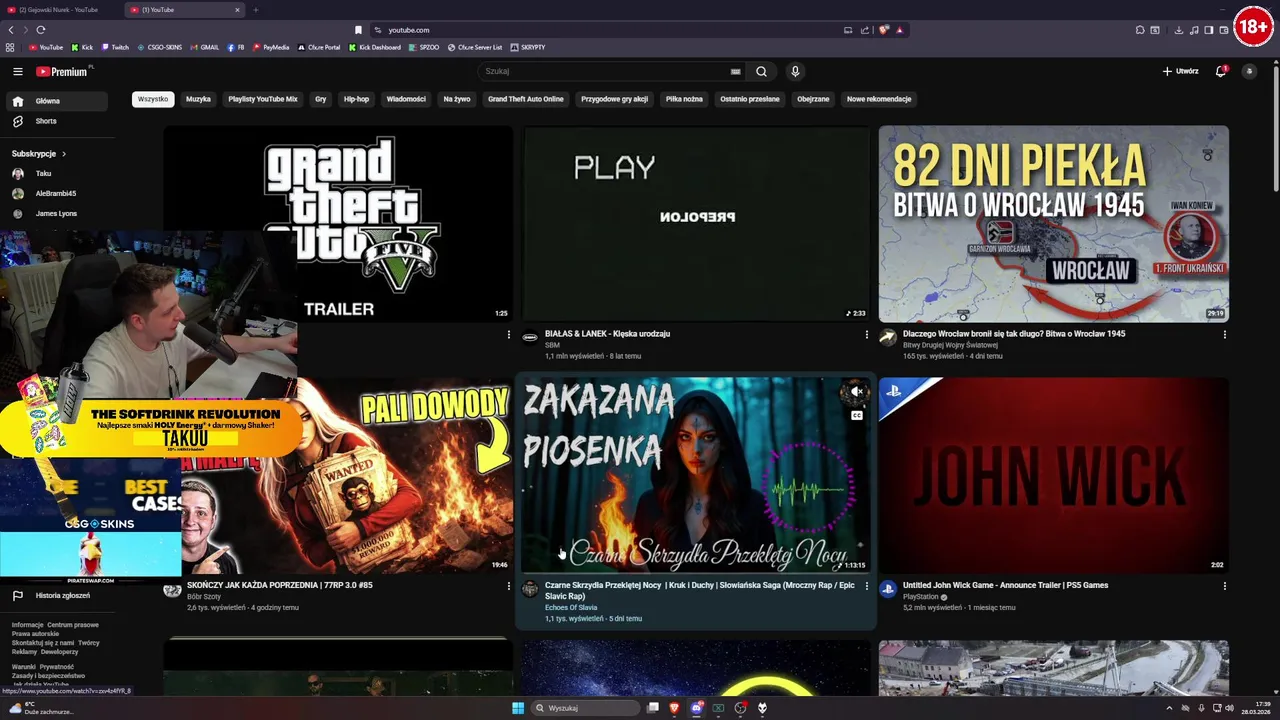1280x720 pixels.
Task: Open the browser apps grid bookmarks button
Action: coord(10,47)
